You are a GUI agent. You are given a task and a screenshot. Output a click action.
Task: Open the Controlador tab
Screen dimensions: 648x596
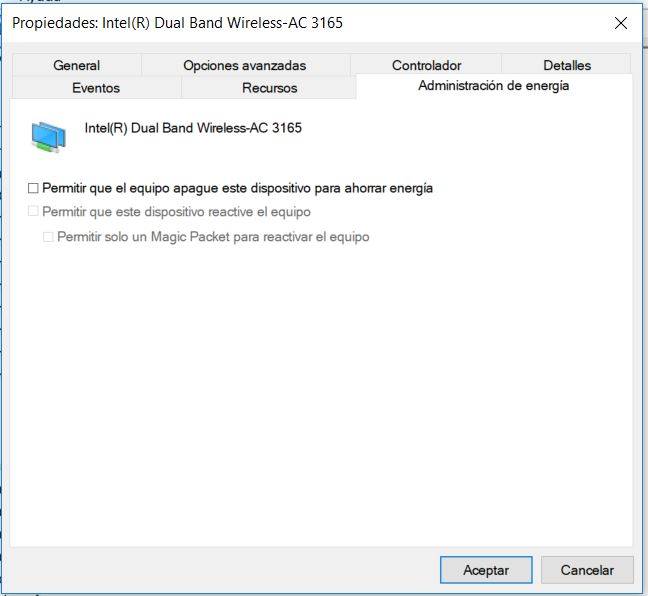[426, 65]
